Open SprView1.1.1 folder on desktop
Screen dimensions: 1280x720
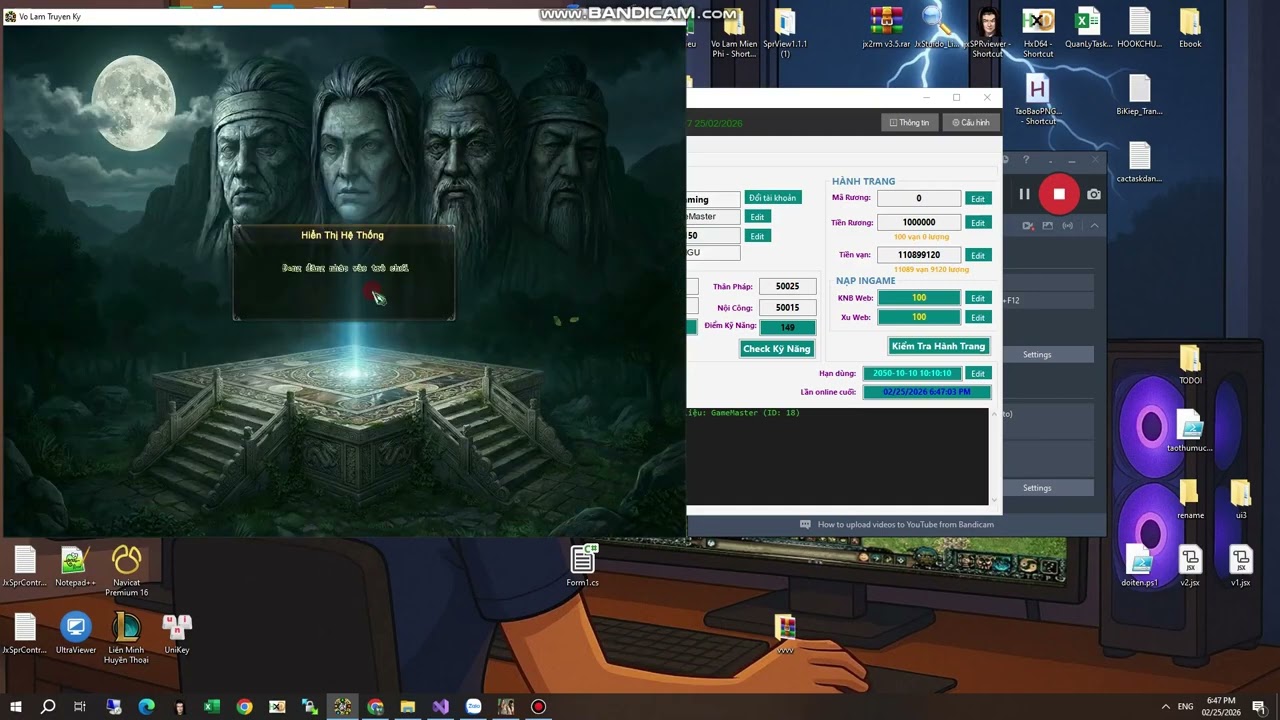coord(785,33)
